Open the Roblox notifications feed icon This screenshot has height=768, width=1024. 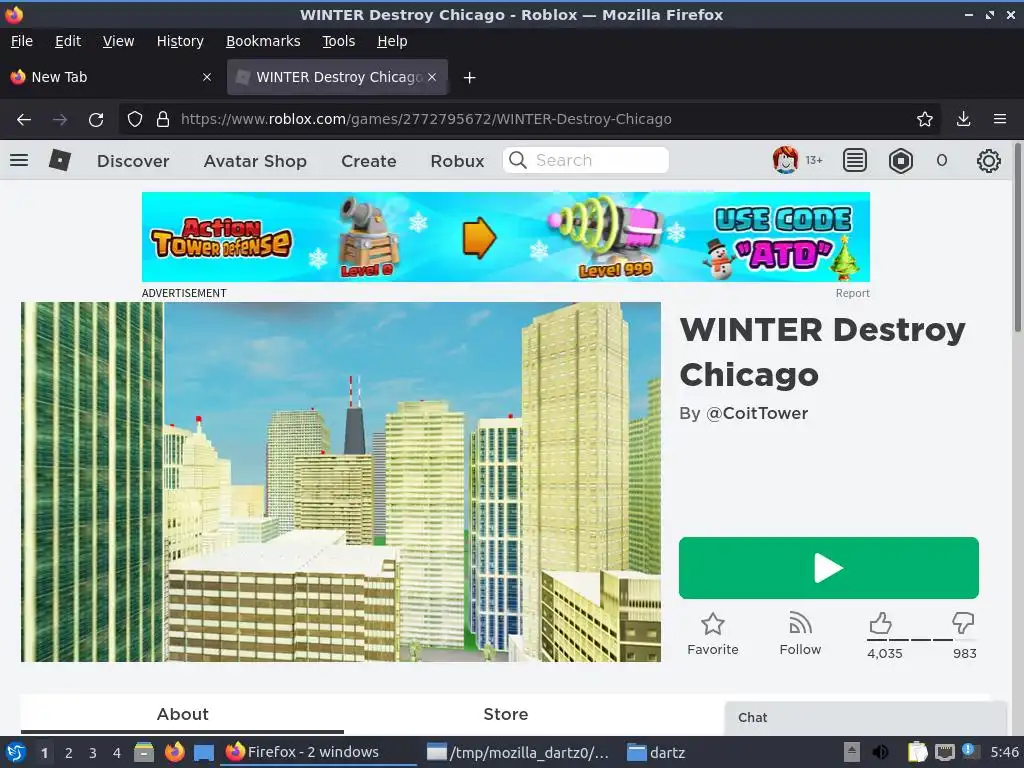pos(854,160)
